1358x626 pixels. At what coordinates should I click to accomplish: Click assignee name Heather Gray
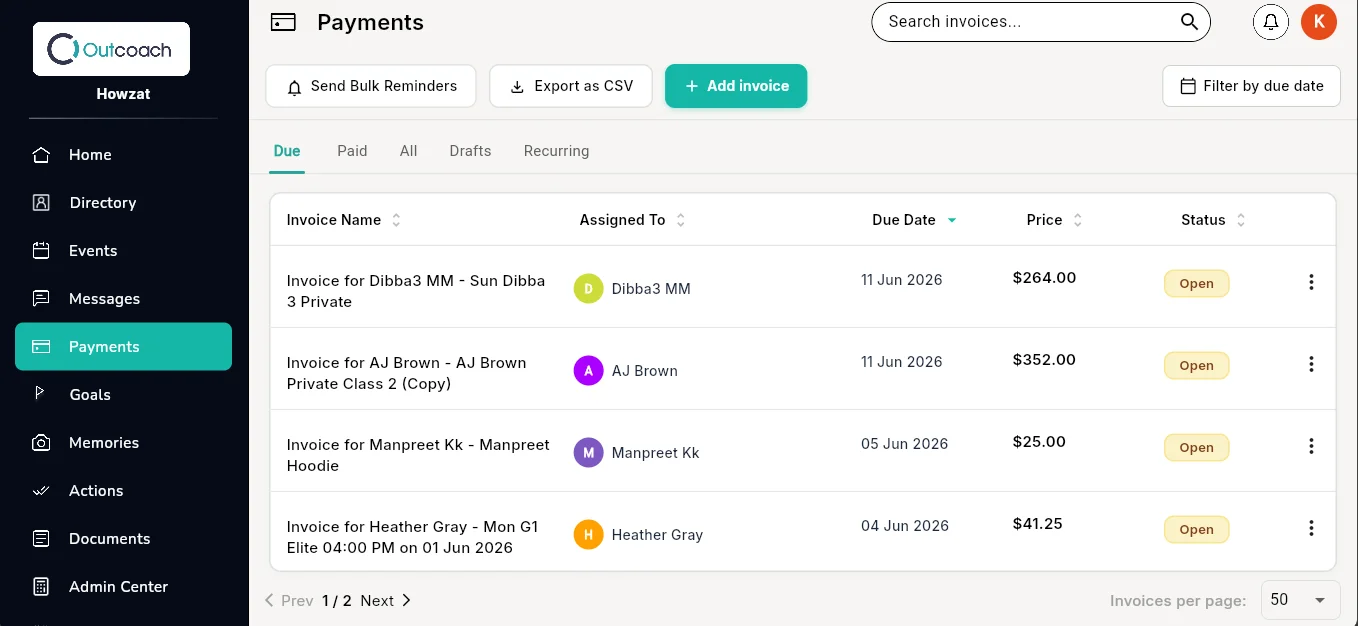[x=657, y=535]
